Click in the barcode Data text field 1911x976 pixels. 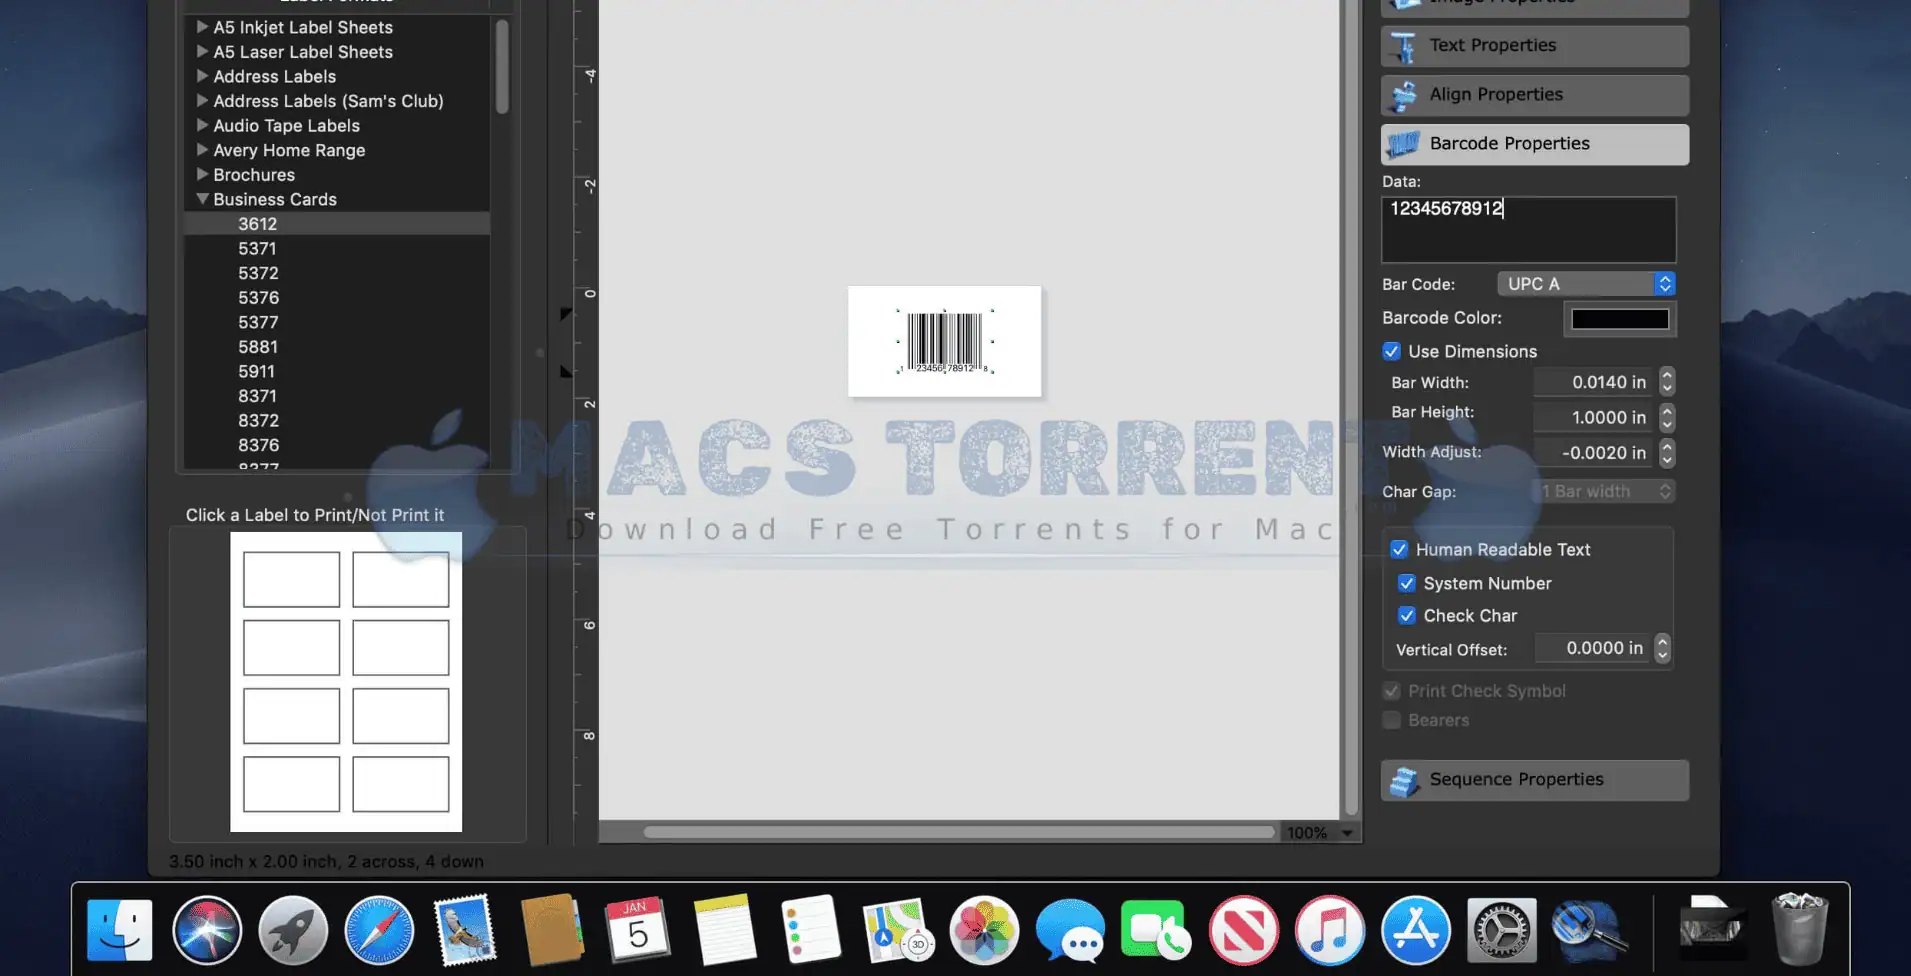point(1528,229)
